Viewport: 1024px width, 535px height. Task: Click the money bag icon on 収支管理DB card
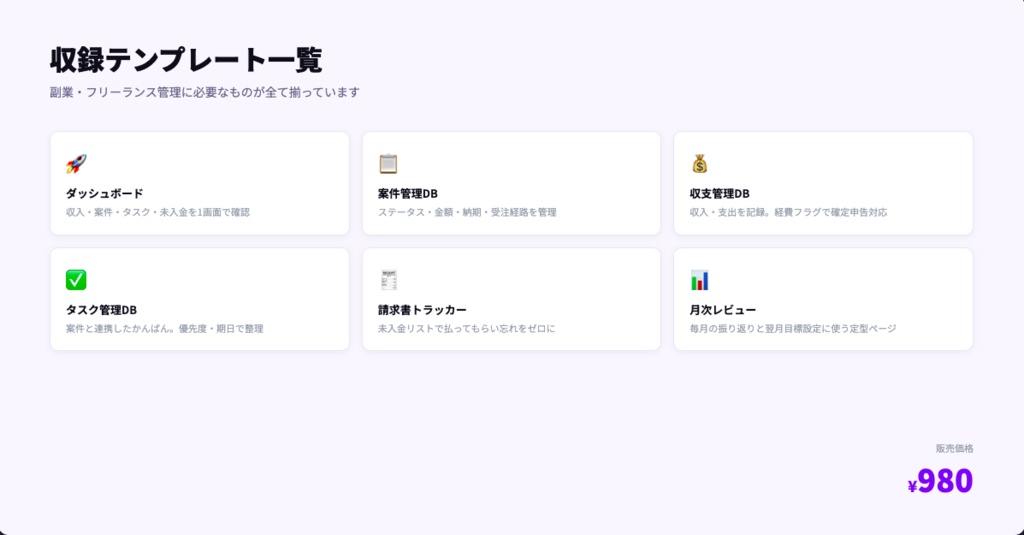699,163
